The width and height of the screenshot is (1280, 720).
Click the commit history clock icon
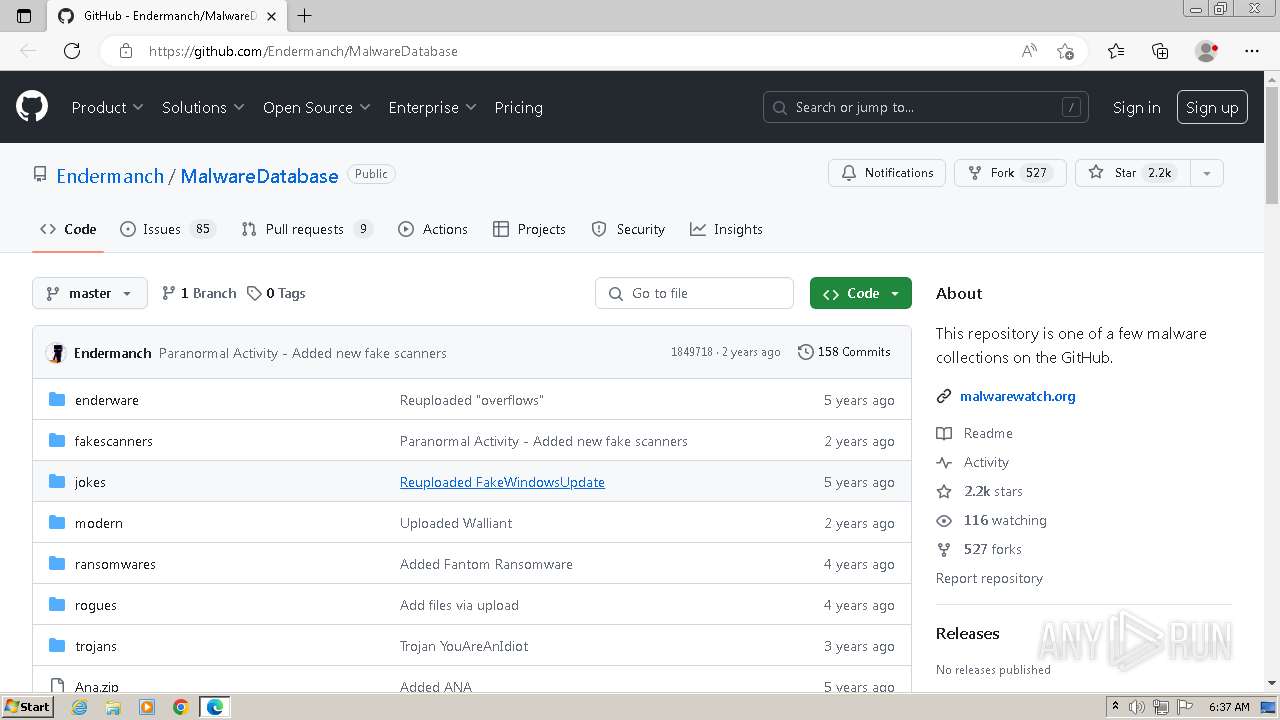click(x=805, y=352)
